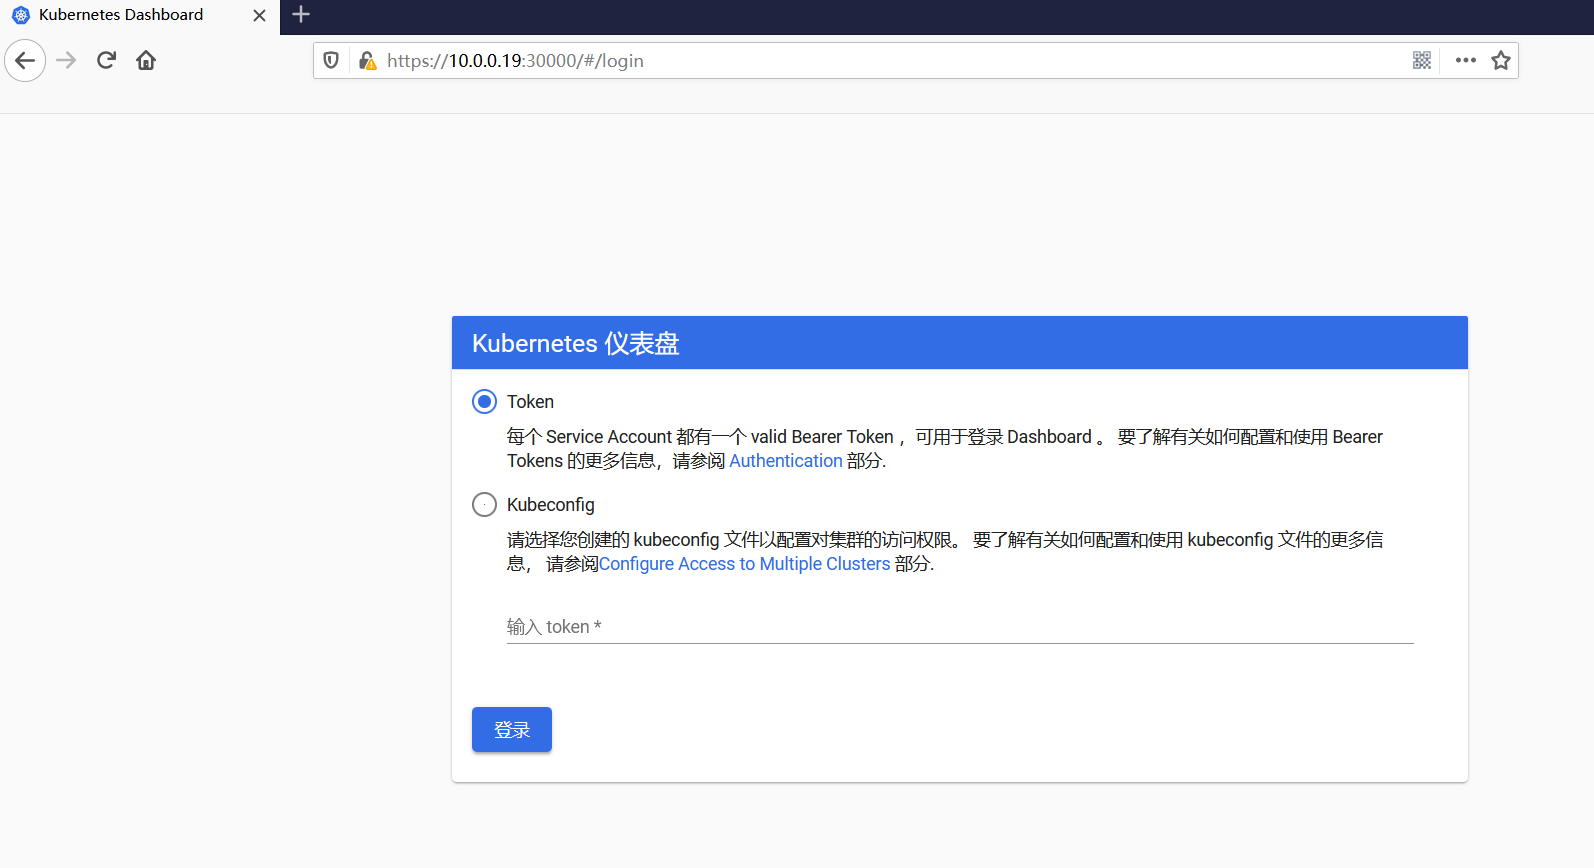The image size is (1594, 868).
Task: Go back using the browser back arrow
Action: 25,61
